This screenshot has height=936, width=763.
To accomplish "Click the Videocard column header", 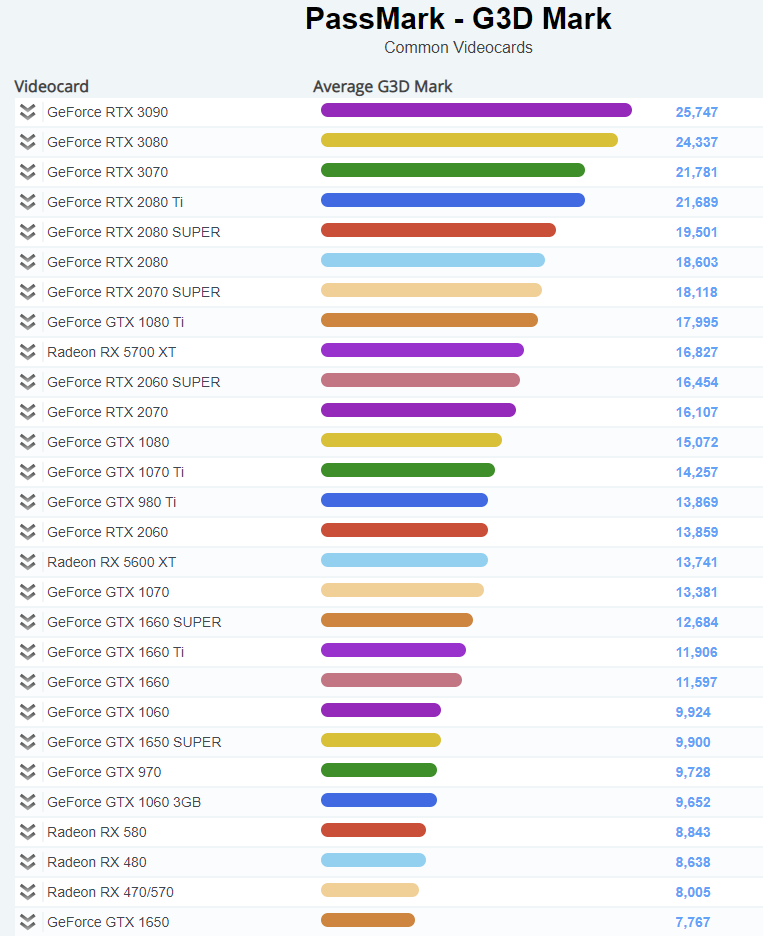I will point(51,87).
